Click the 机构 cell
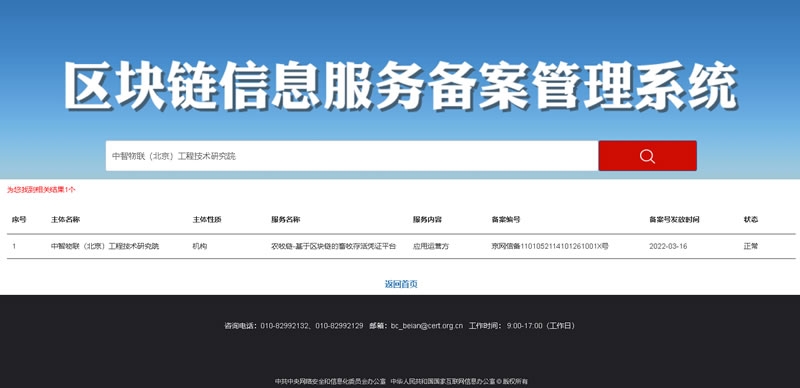The image size is (800, 388). click(x=199, y=246)
